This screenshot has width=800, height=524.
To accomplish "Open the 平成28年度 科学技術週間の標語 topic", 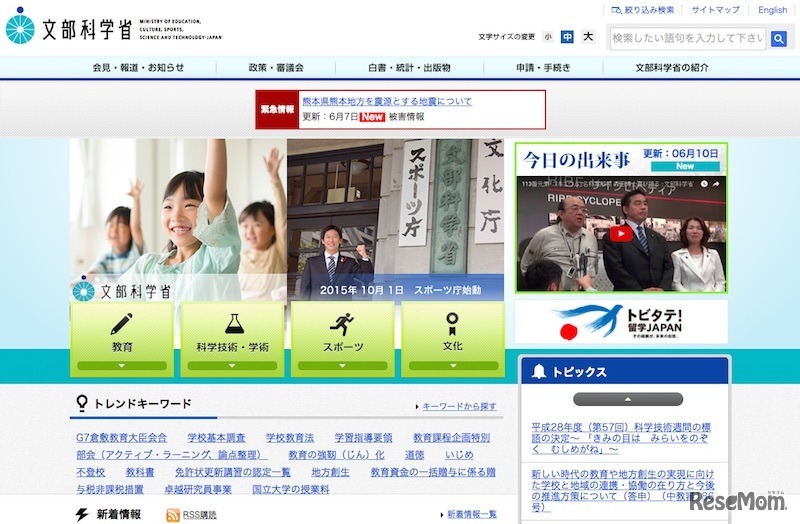I will click(x=621, y=438).
